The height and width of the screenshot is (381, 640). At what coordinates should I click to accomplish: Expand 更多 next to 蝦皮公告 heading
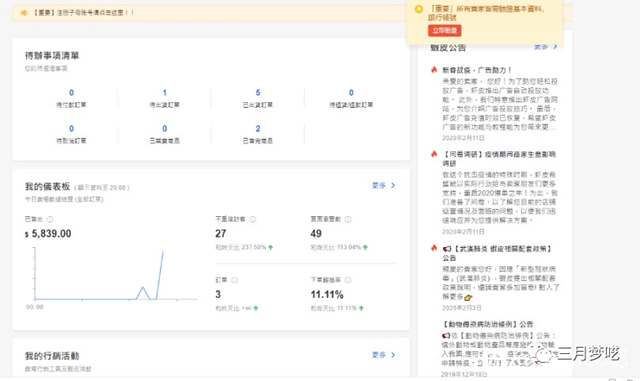tap(546, 47)
